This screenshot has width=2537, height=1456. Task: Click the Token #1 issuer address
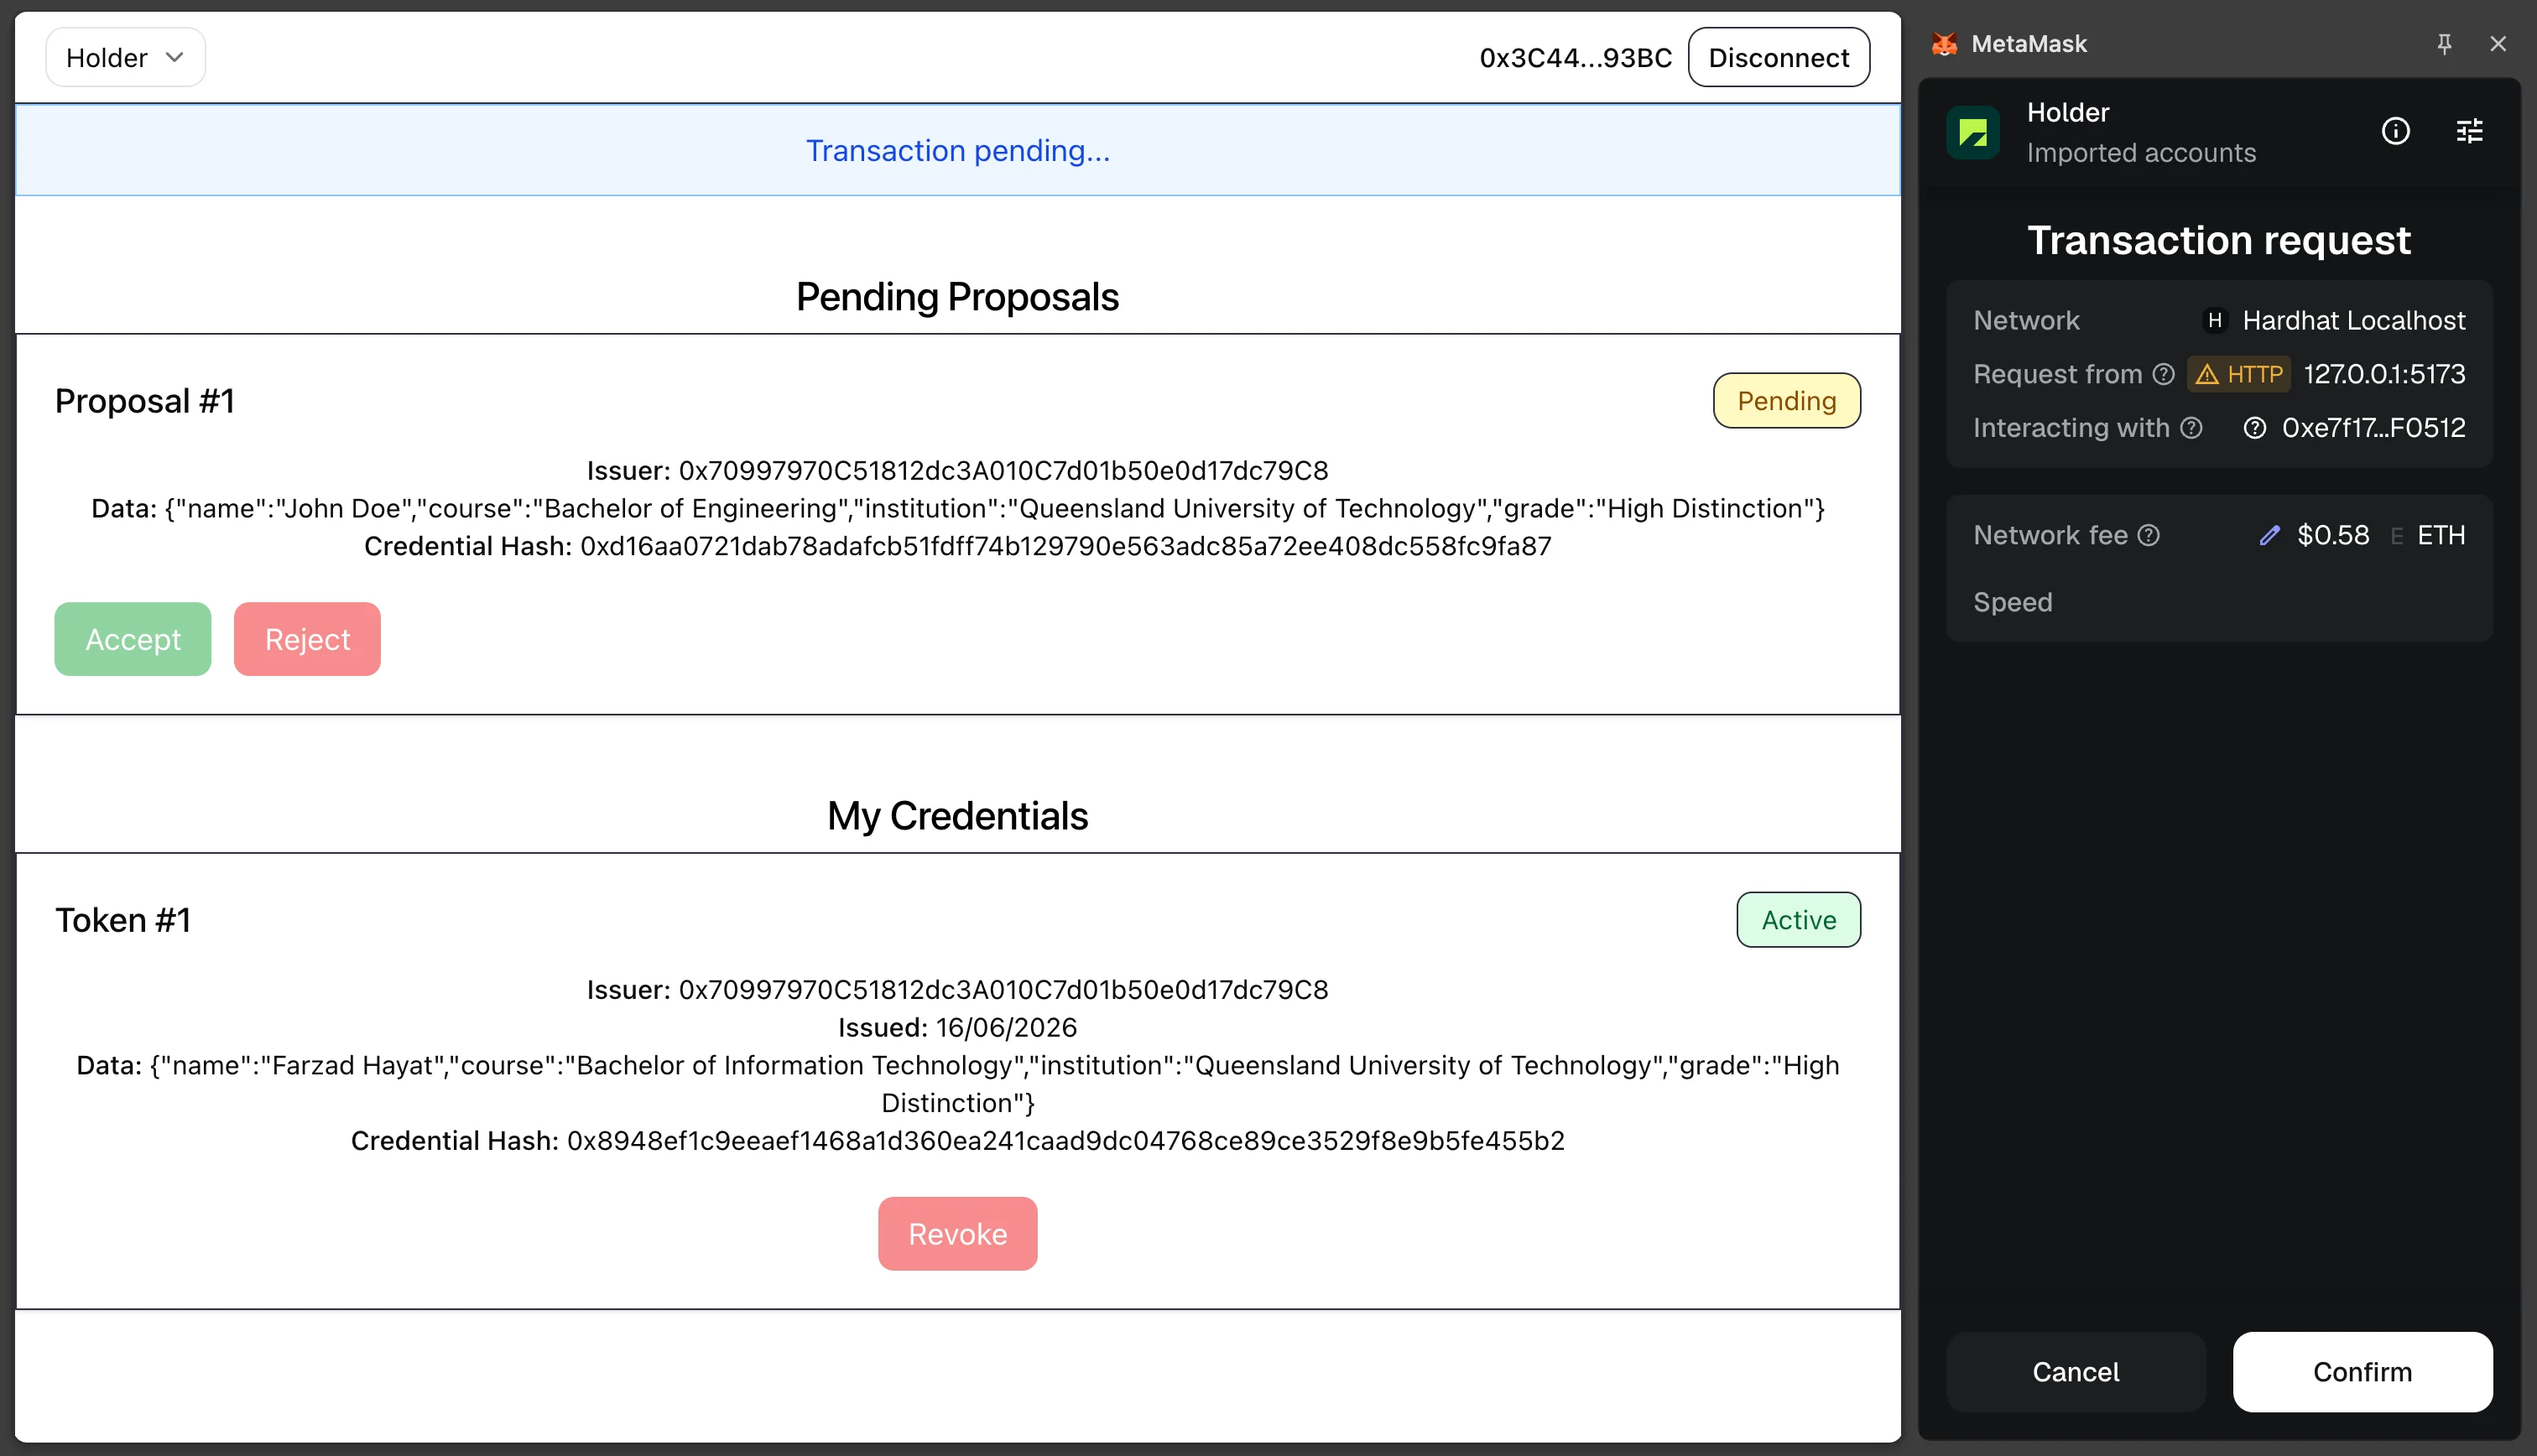pyautogui.click(x=1003, y=989)
